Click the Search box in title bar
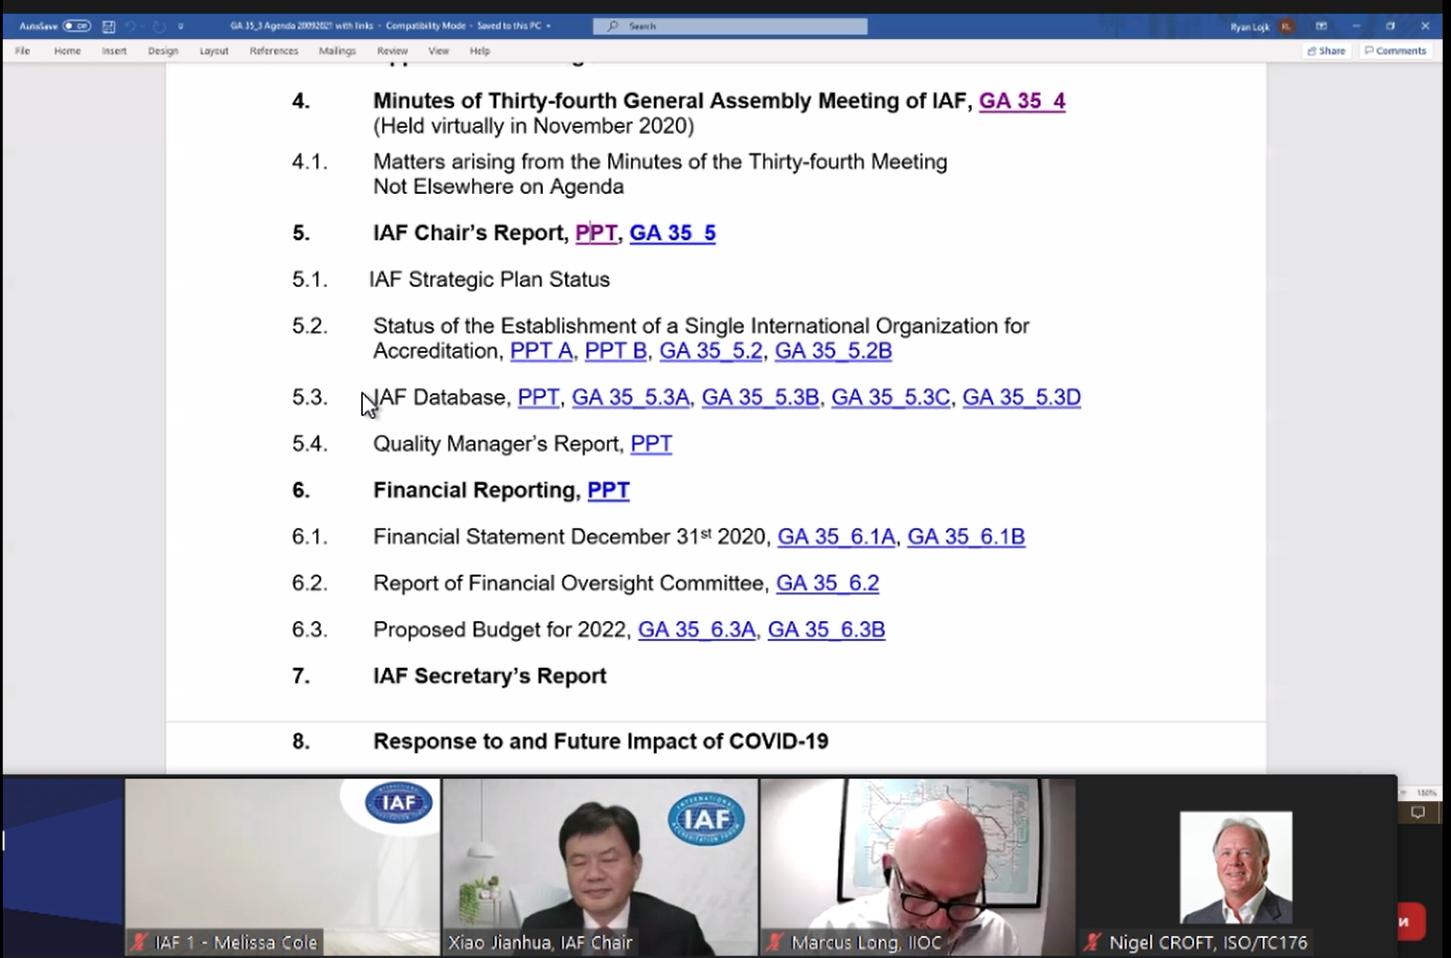 (x=730, y=26)
